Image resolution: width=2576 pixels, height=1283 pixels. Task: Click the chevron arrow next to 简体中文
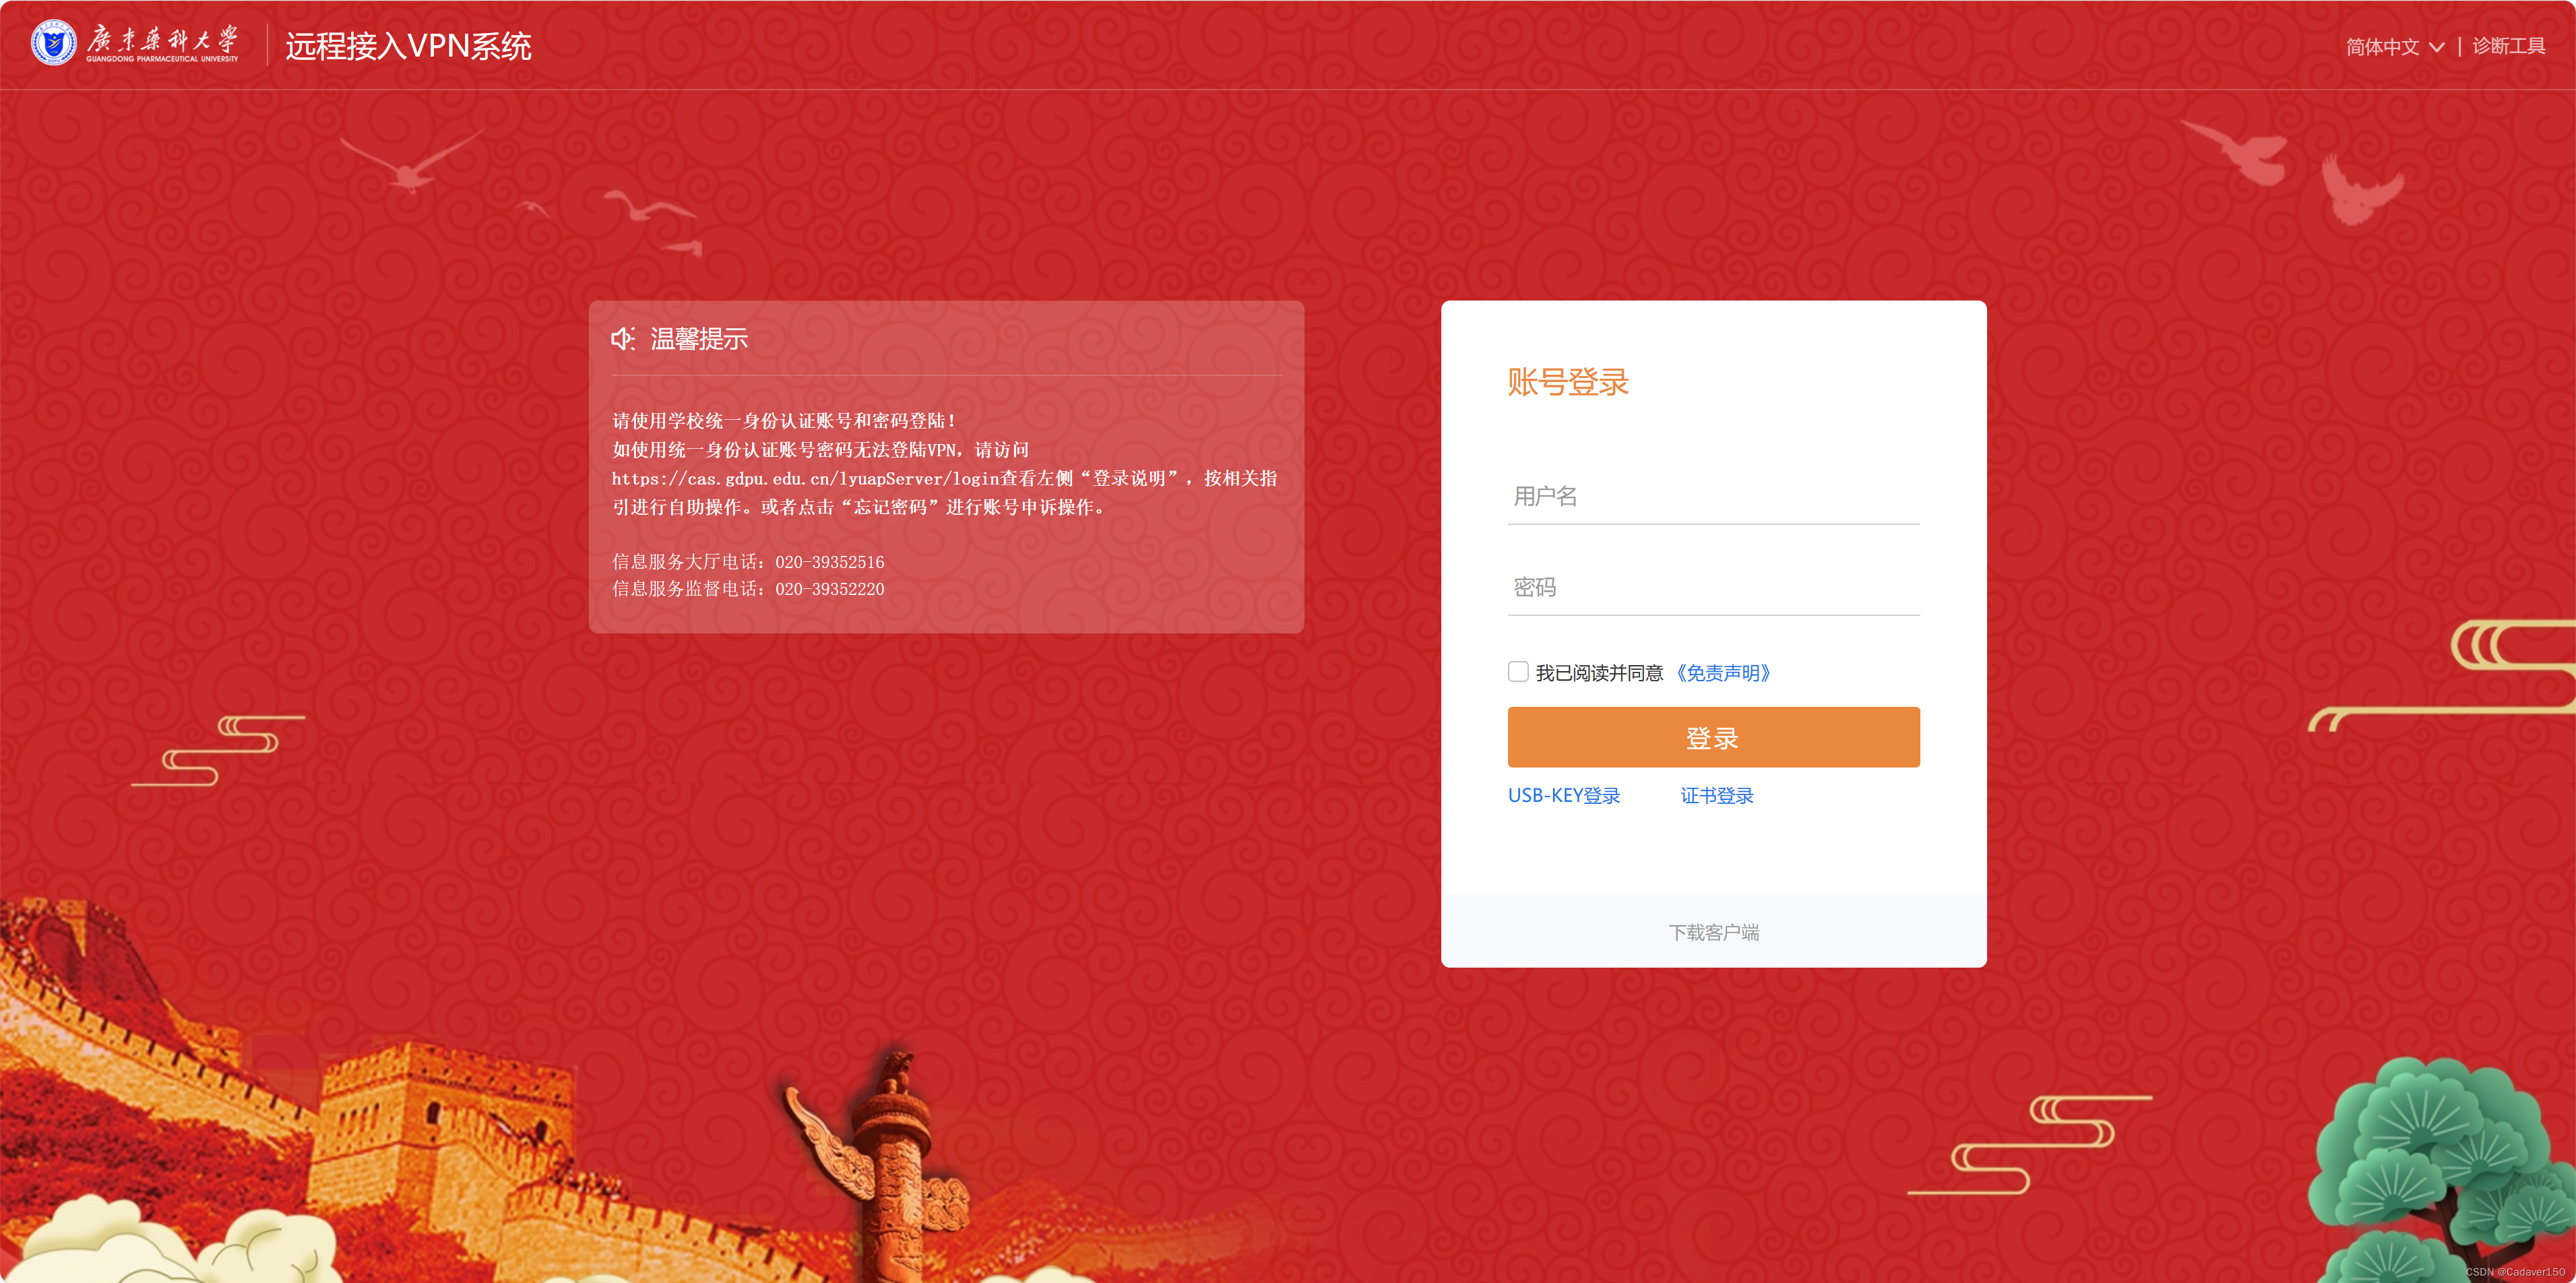pyautogui.click(x=2437, y=47)
